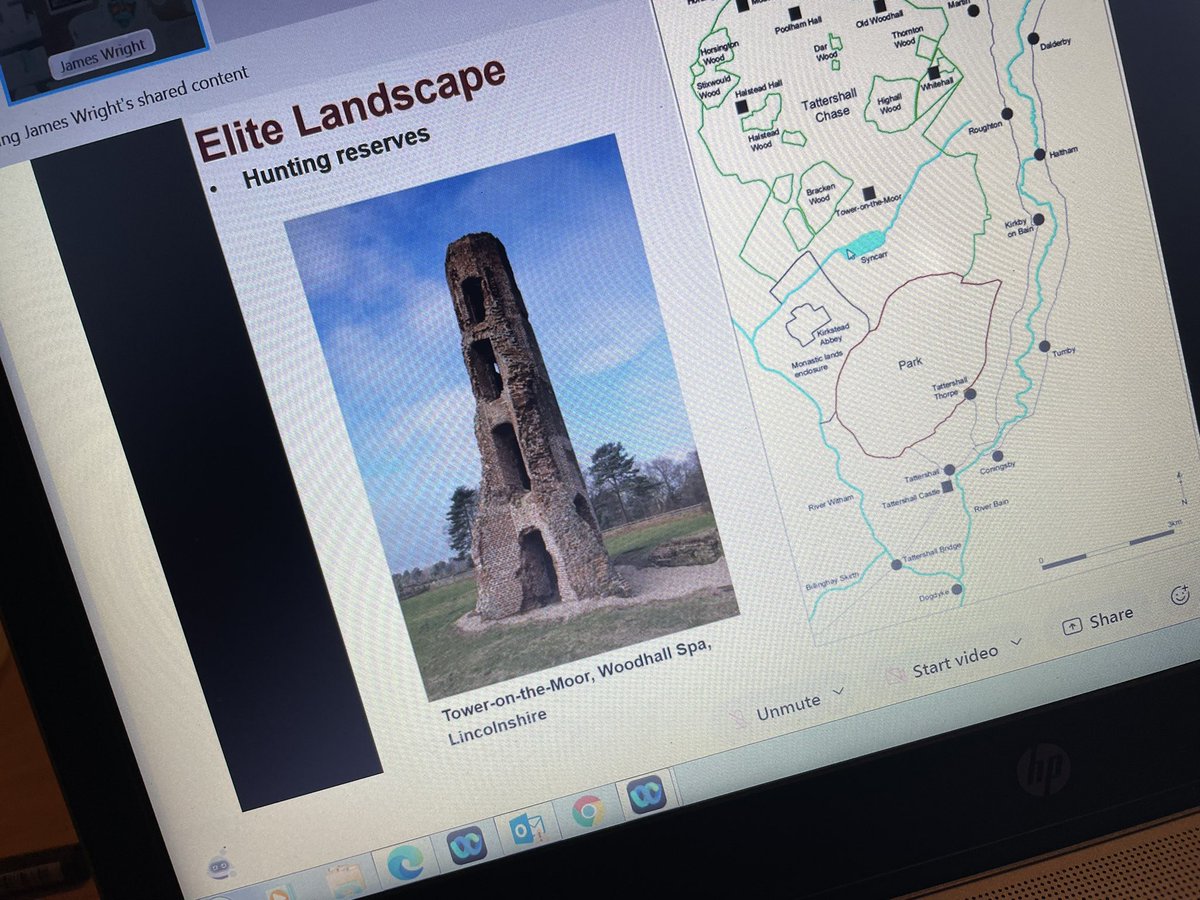Open Microsoft Edge from the taskbar

tap(405, 863)
